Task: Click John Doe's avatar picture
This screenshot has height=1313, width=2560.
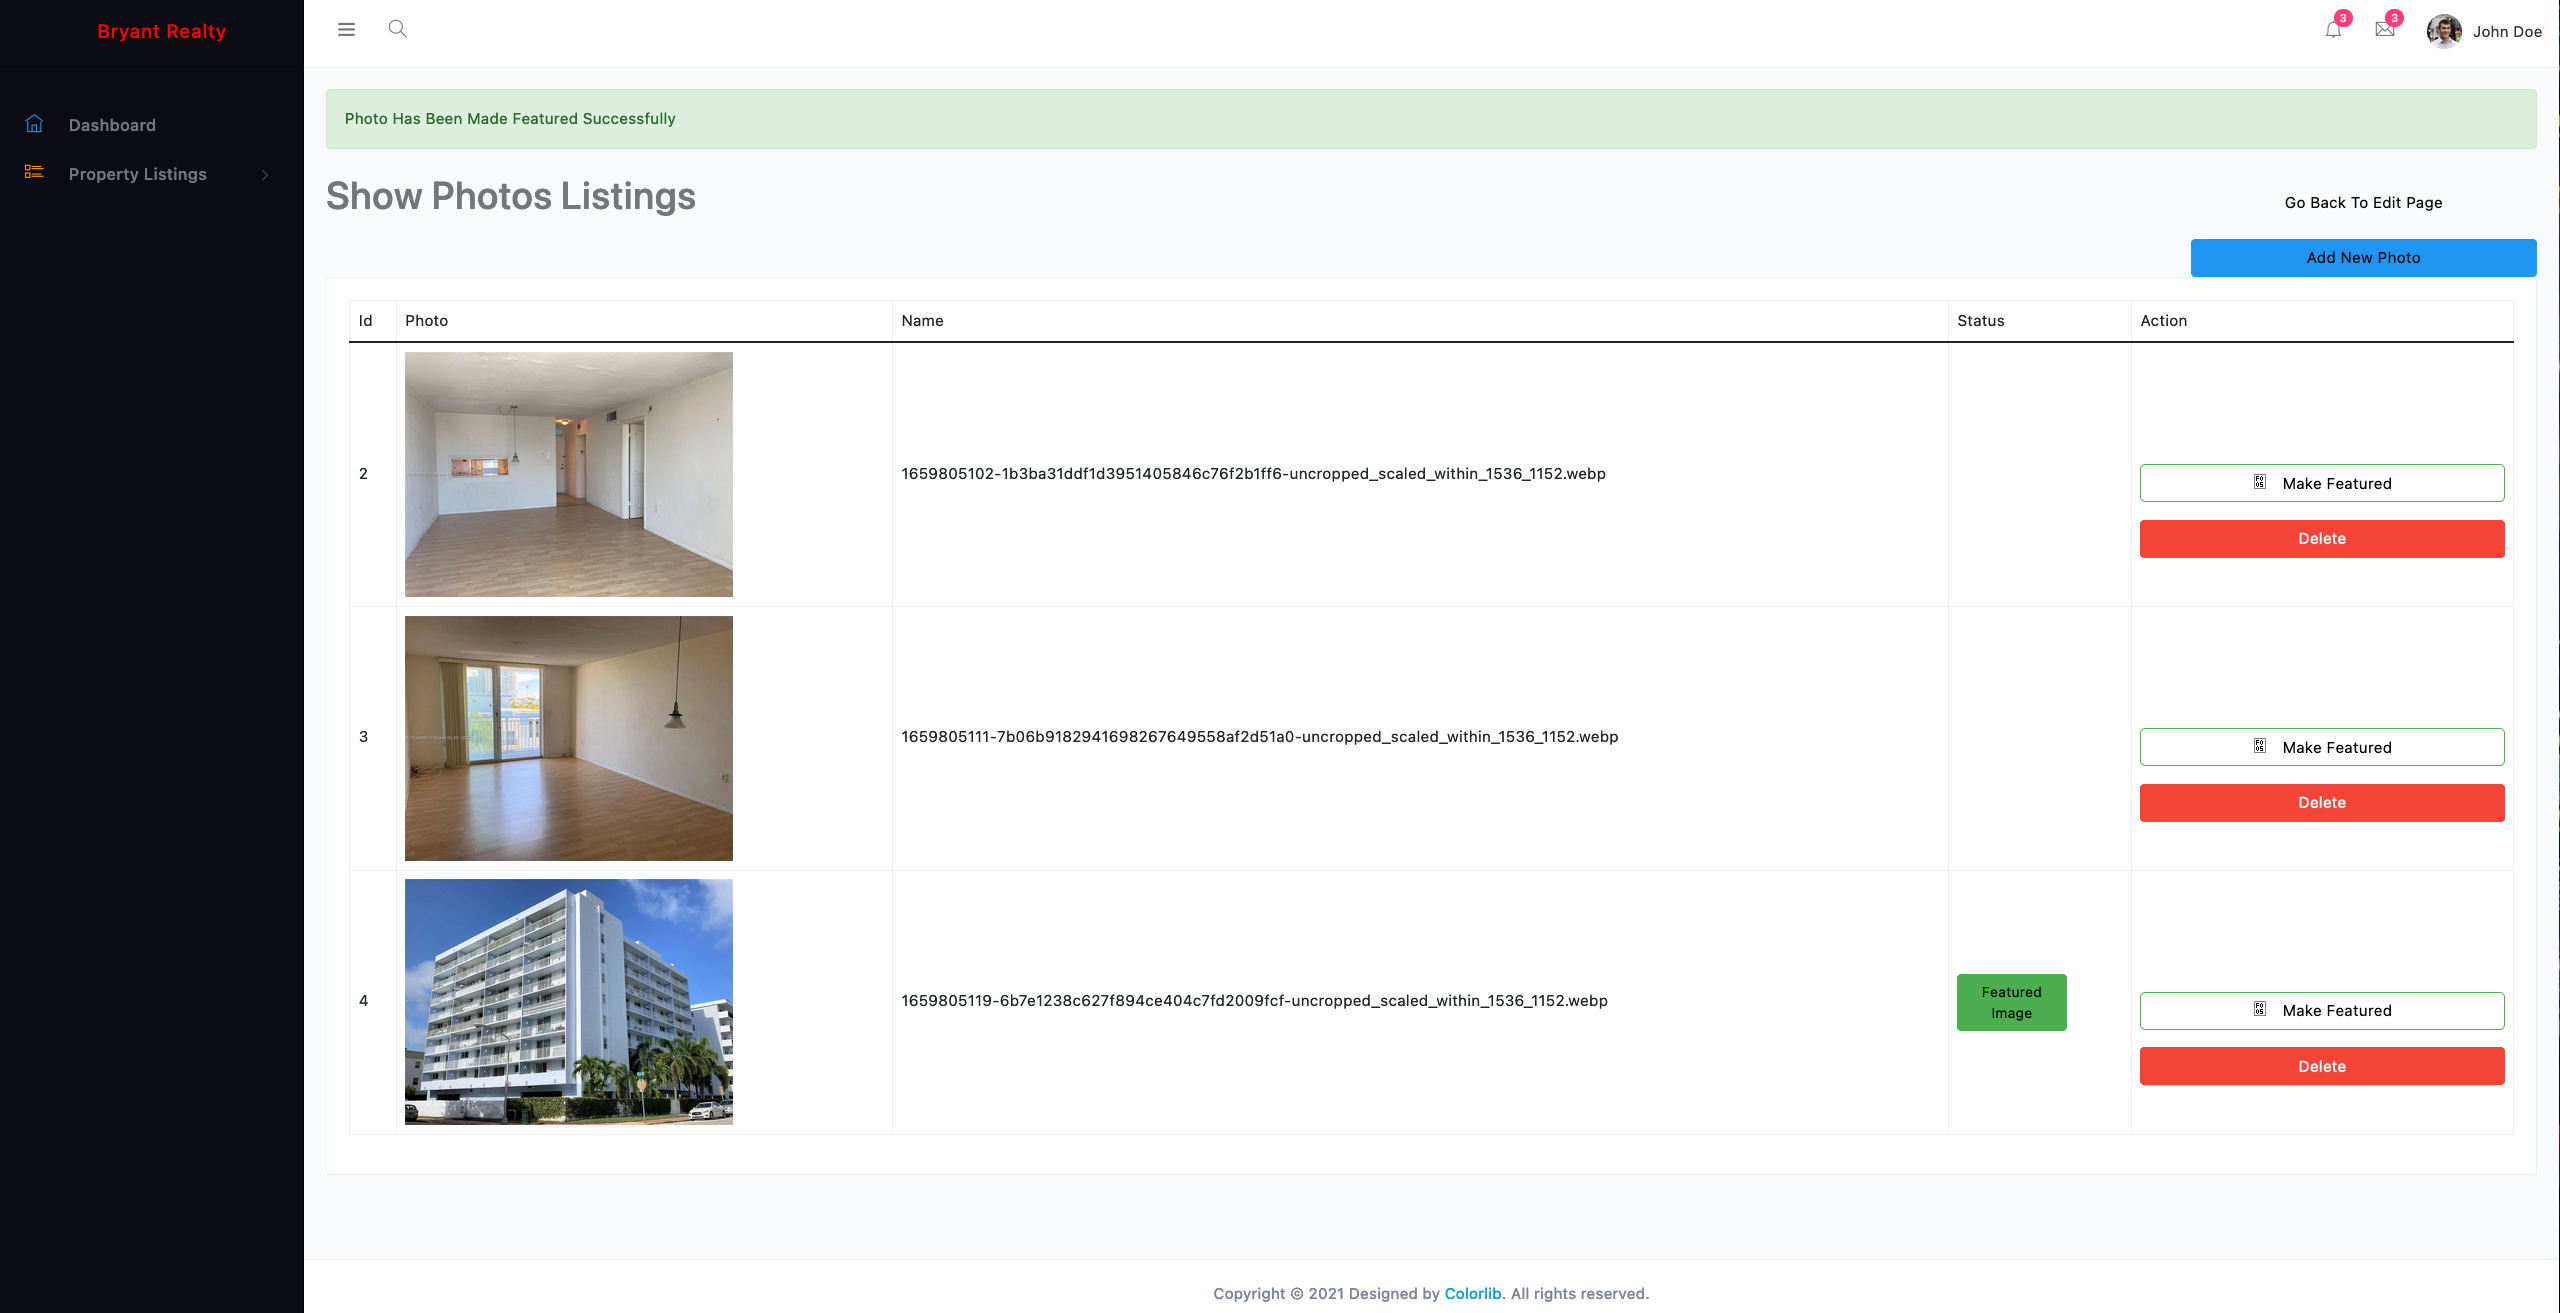Action: tap(2444, 31)
